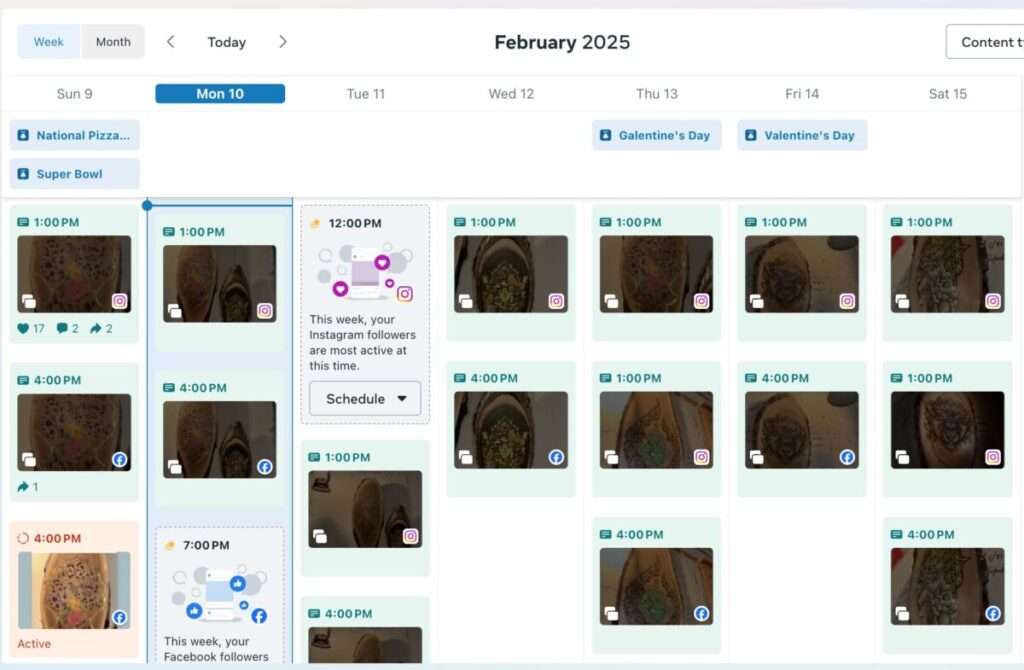Screen dimensions: 1024x670
Task: Open the Schedule dropdown on Tuesday
Action: 365,398
